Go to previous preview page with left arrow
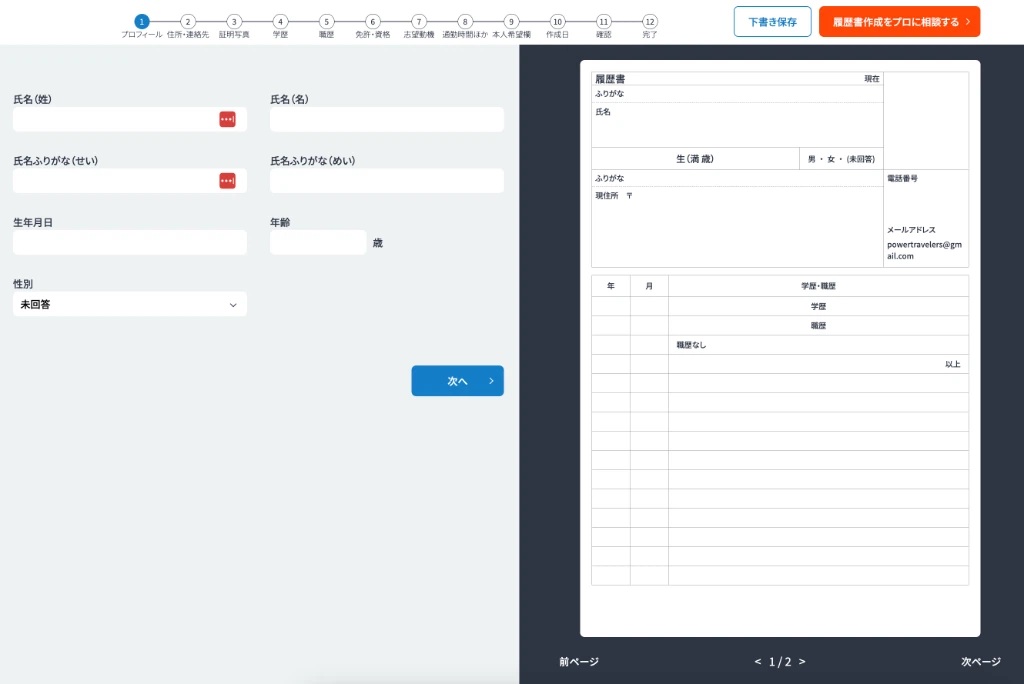Image resolution: width=1024 pixels, height=684 pixels. (x=757, y=661)
